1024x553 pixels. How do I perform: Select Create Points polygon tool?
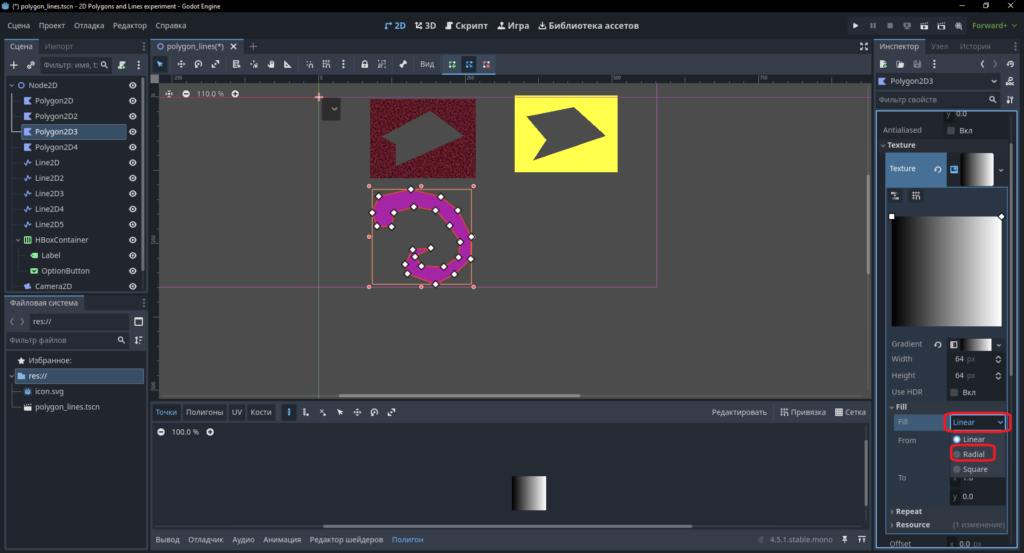[x=452, y=64]
